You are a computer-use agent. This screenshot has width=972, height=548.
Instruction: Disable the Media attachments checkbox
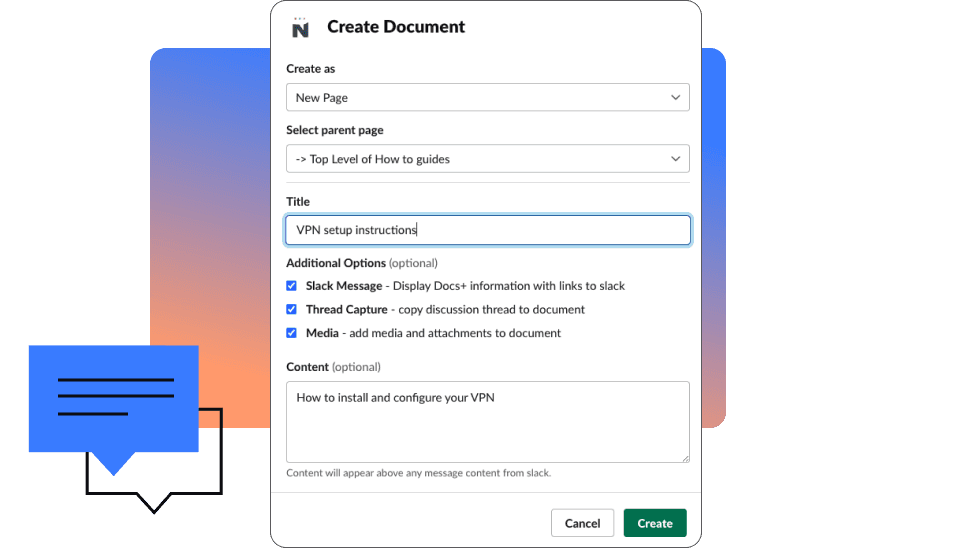click(x=292, y=333)
